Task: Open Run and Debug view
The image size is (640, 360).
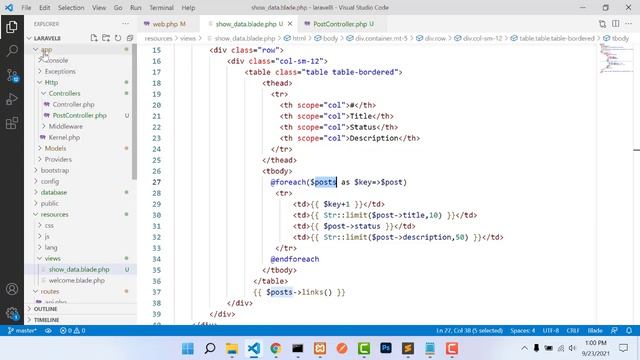Action: tap(12, 99)
